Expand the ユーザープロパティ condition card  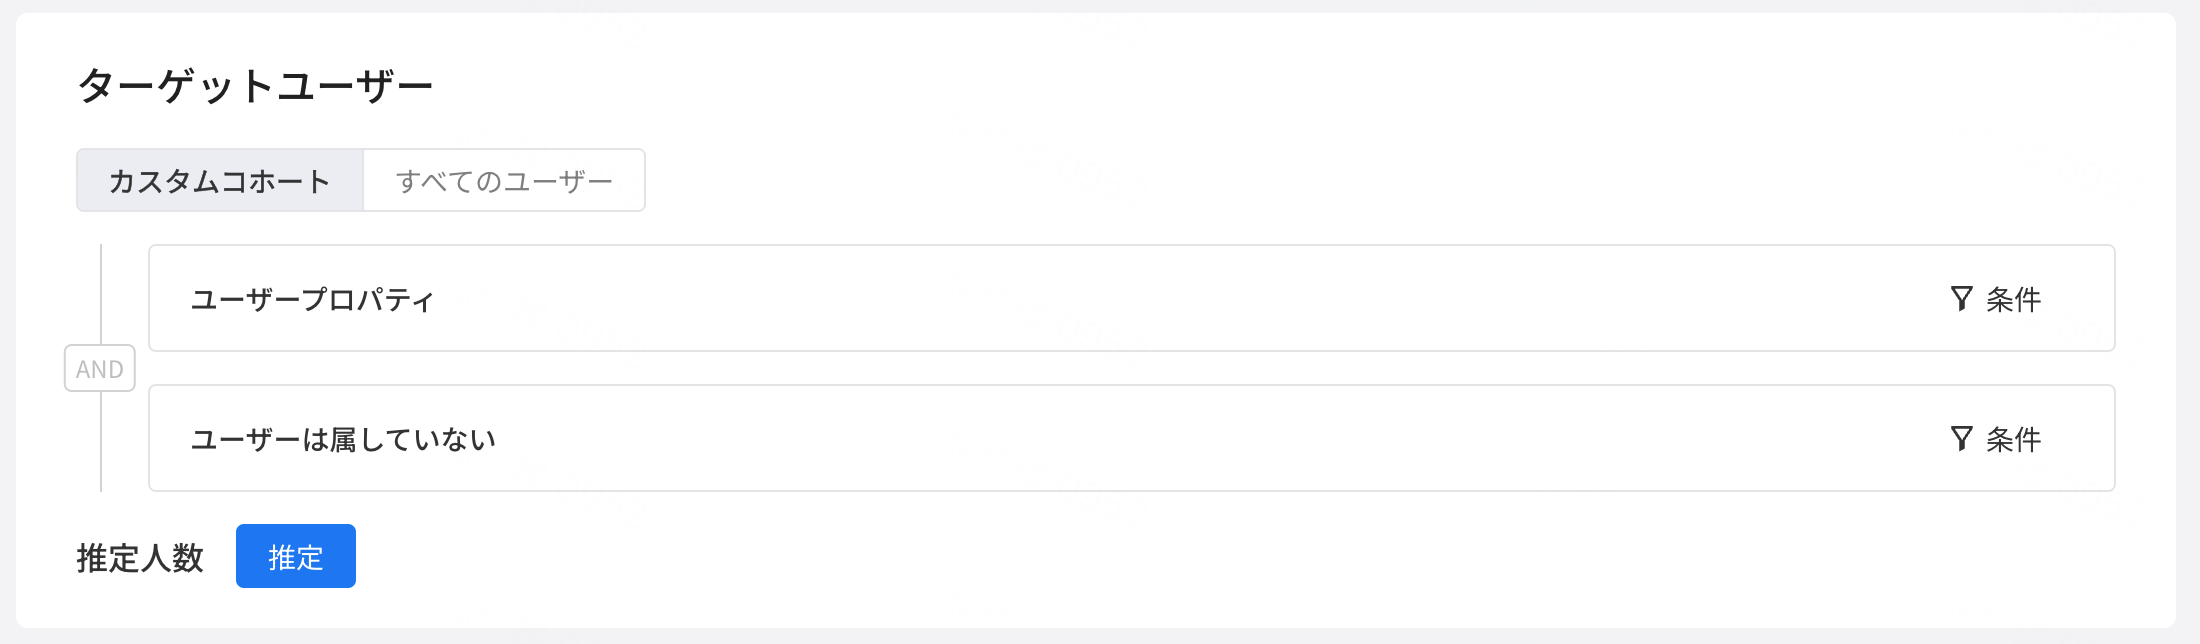[x=1132, y=298]
